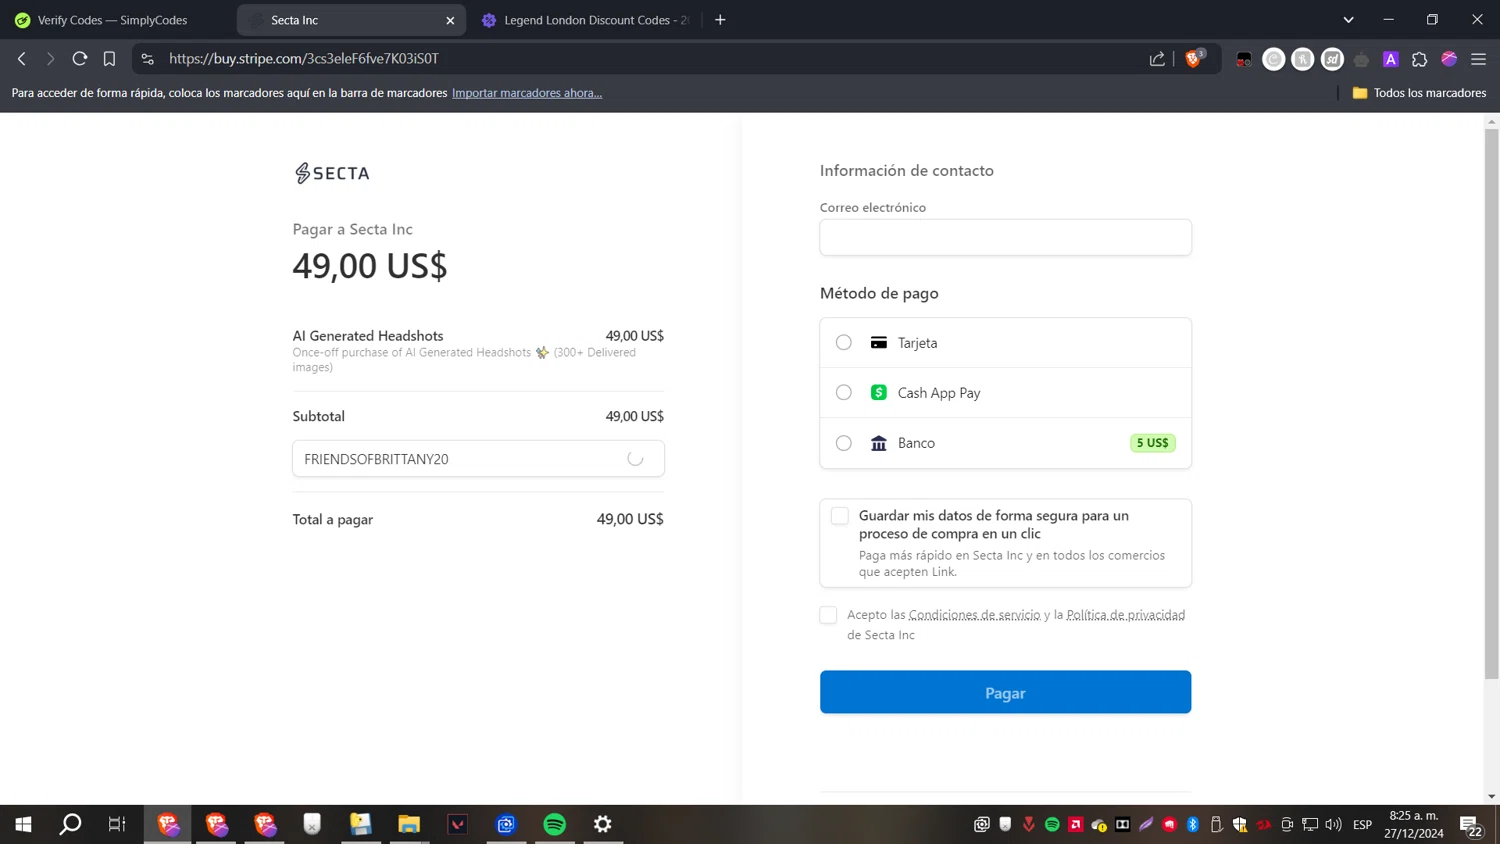Click the blue Pagar button
The height and width of the screenshot is (844, 1500).
pyautogui.click(x=1005, y=692)
